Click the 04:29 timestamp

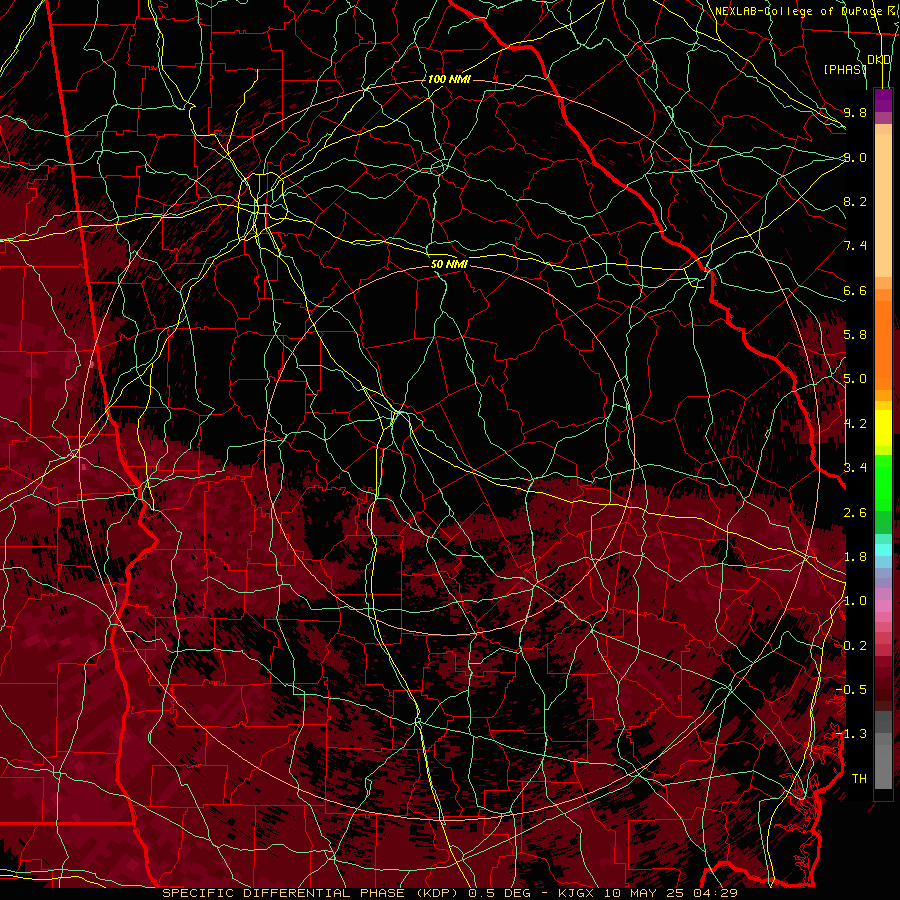click(x=715, y=893)
